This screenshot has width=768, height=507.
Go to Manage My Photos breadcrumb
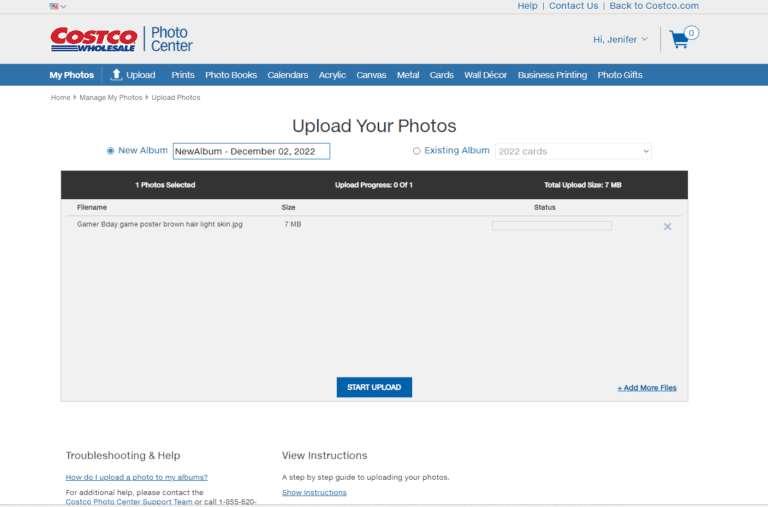[110, 98]
